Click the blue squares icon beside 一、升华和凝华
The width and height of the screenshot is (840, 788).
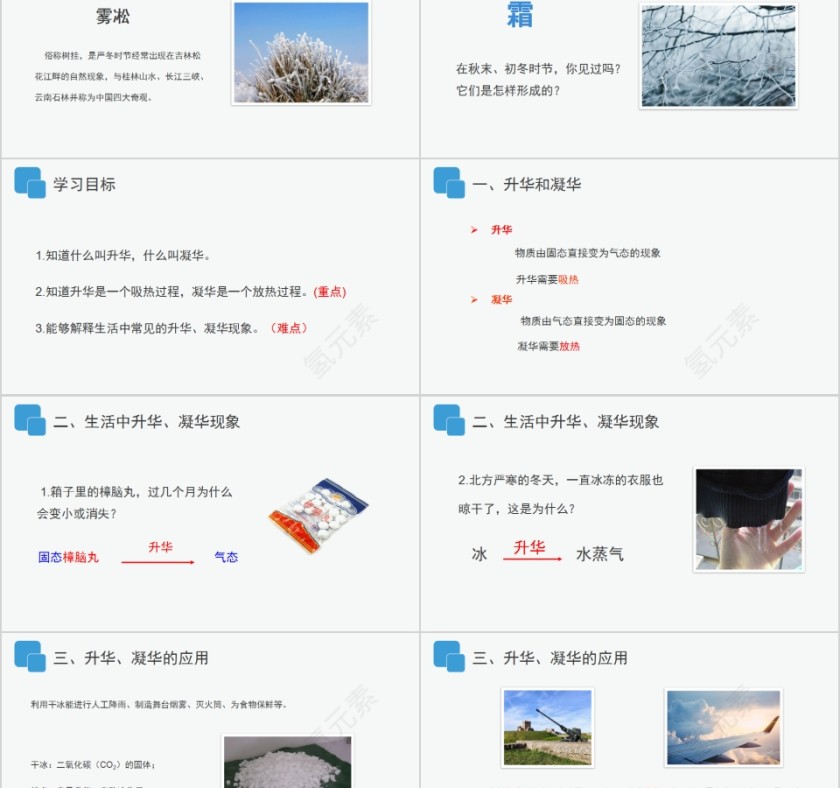(x=447, y=183)
